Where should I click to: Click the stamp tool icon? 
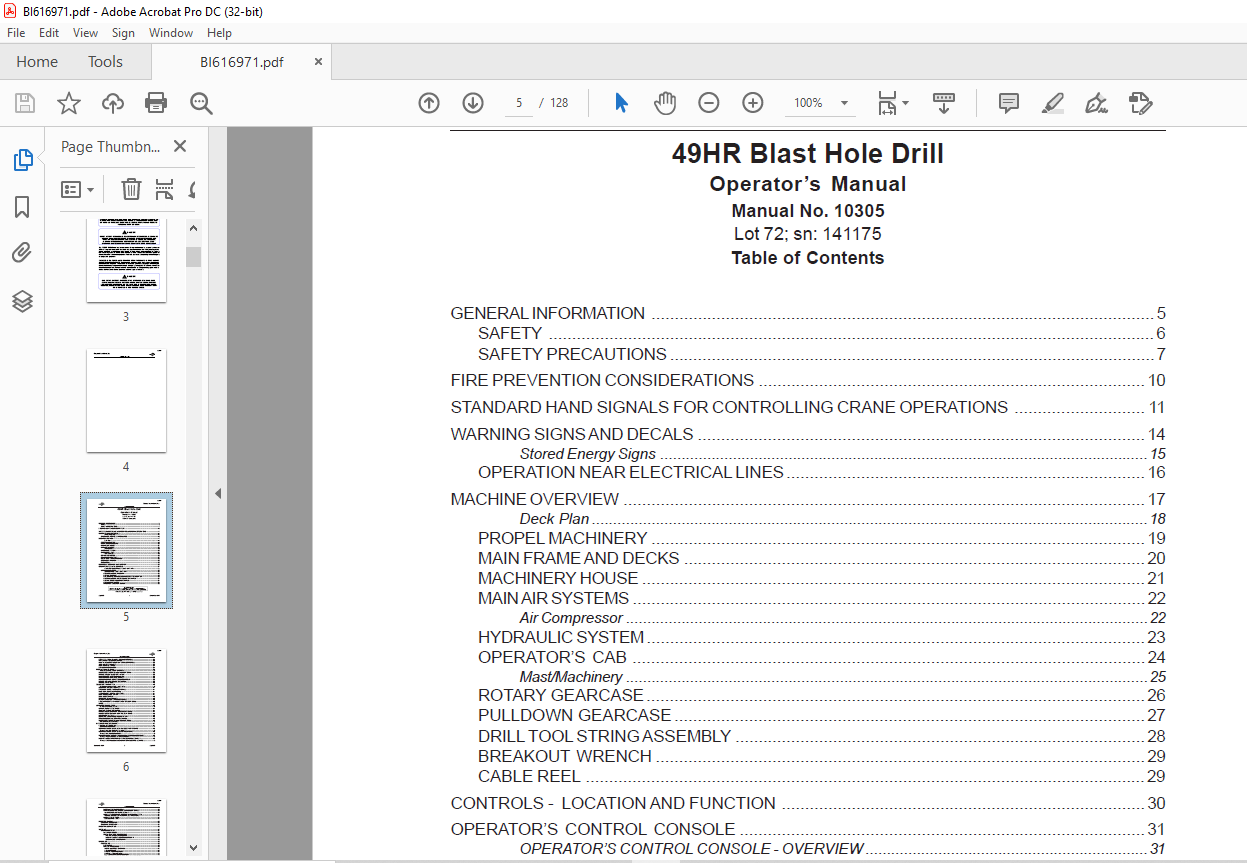[x=1140, y=103]
